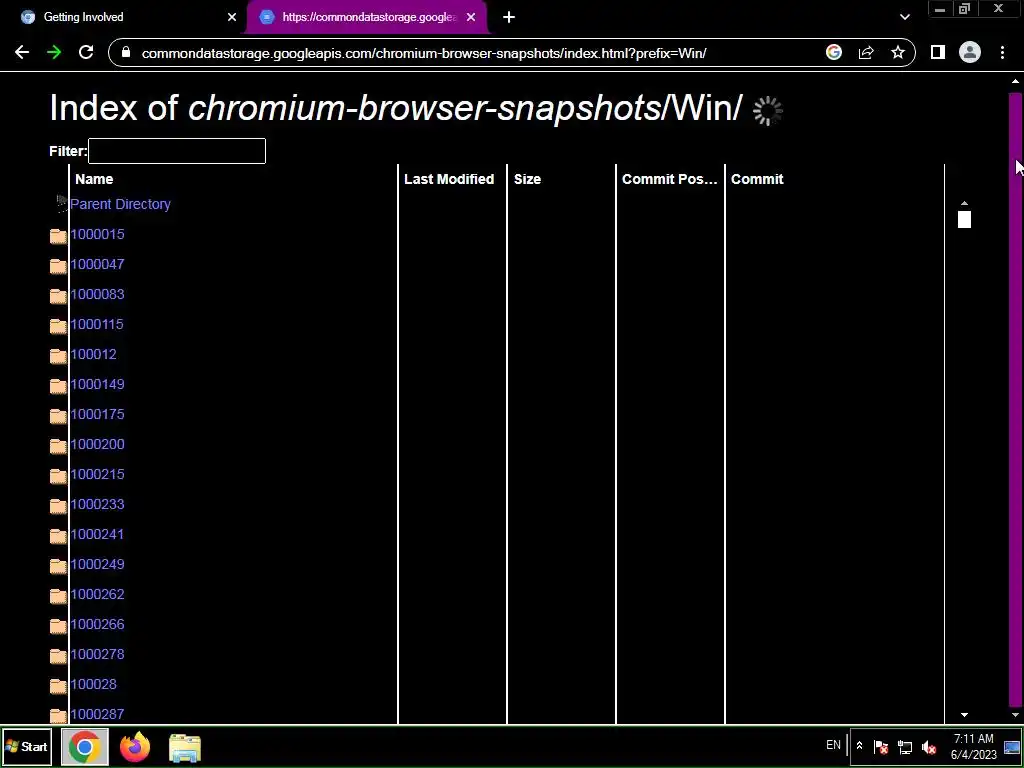Close the Getting Involved tab
This screenshot has height=768, width=1024.
point(232,18)
